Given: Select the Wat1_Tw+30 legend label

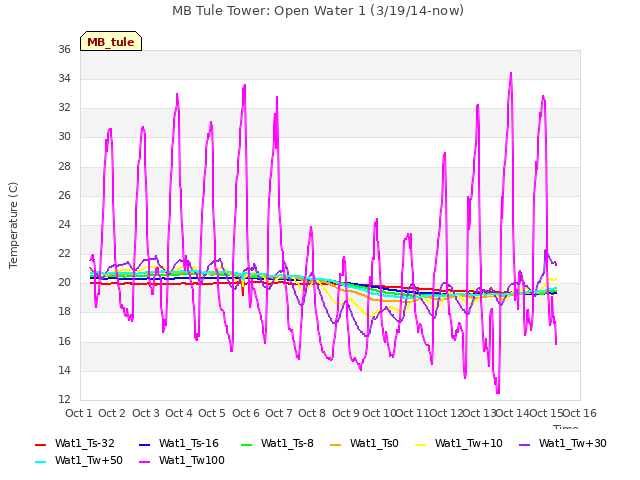Looking at the screenshot, I should click(x=573, y=444).
